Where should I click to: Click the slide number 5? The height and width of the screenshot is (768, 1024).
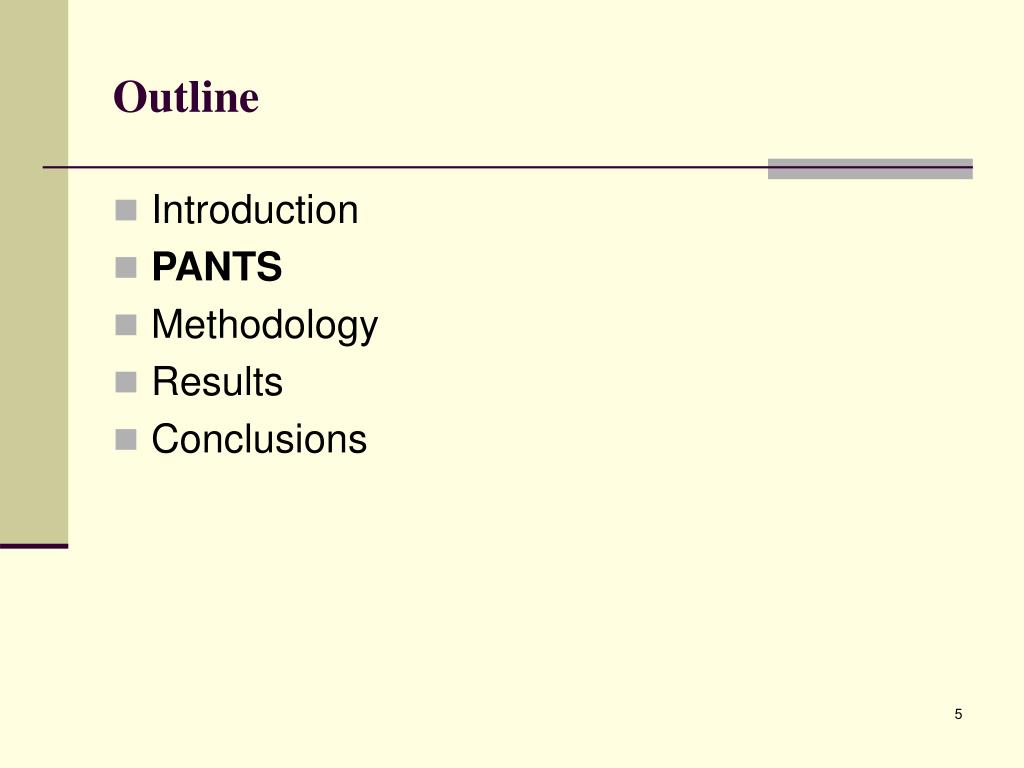(x=958, y=714)
